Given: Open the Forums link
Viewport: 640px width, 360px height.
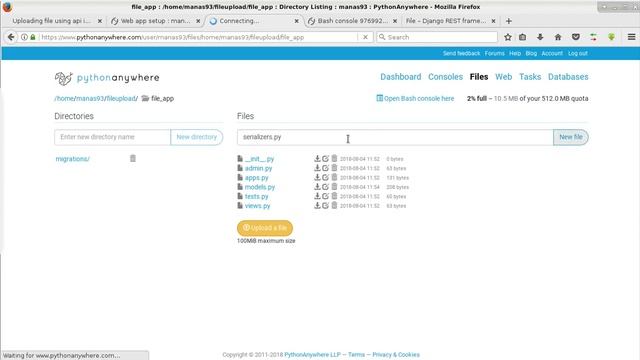Looking at the screenshot, I should (x=494, y=53).
